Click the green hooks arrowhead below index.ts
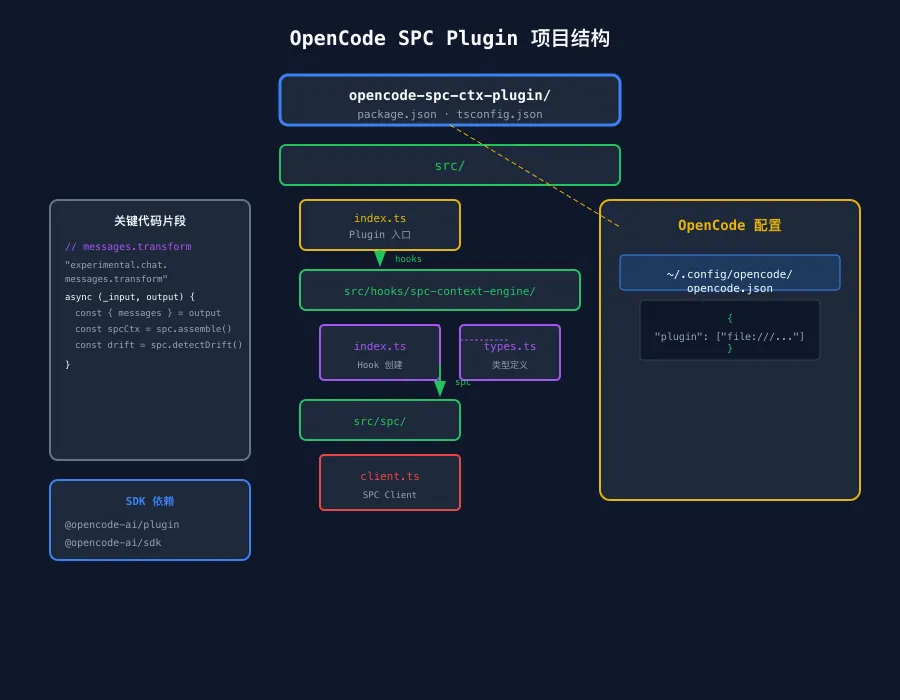Screen dimensions: 900x700 (380, 259)
